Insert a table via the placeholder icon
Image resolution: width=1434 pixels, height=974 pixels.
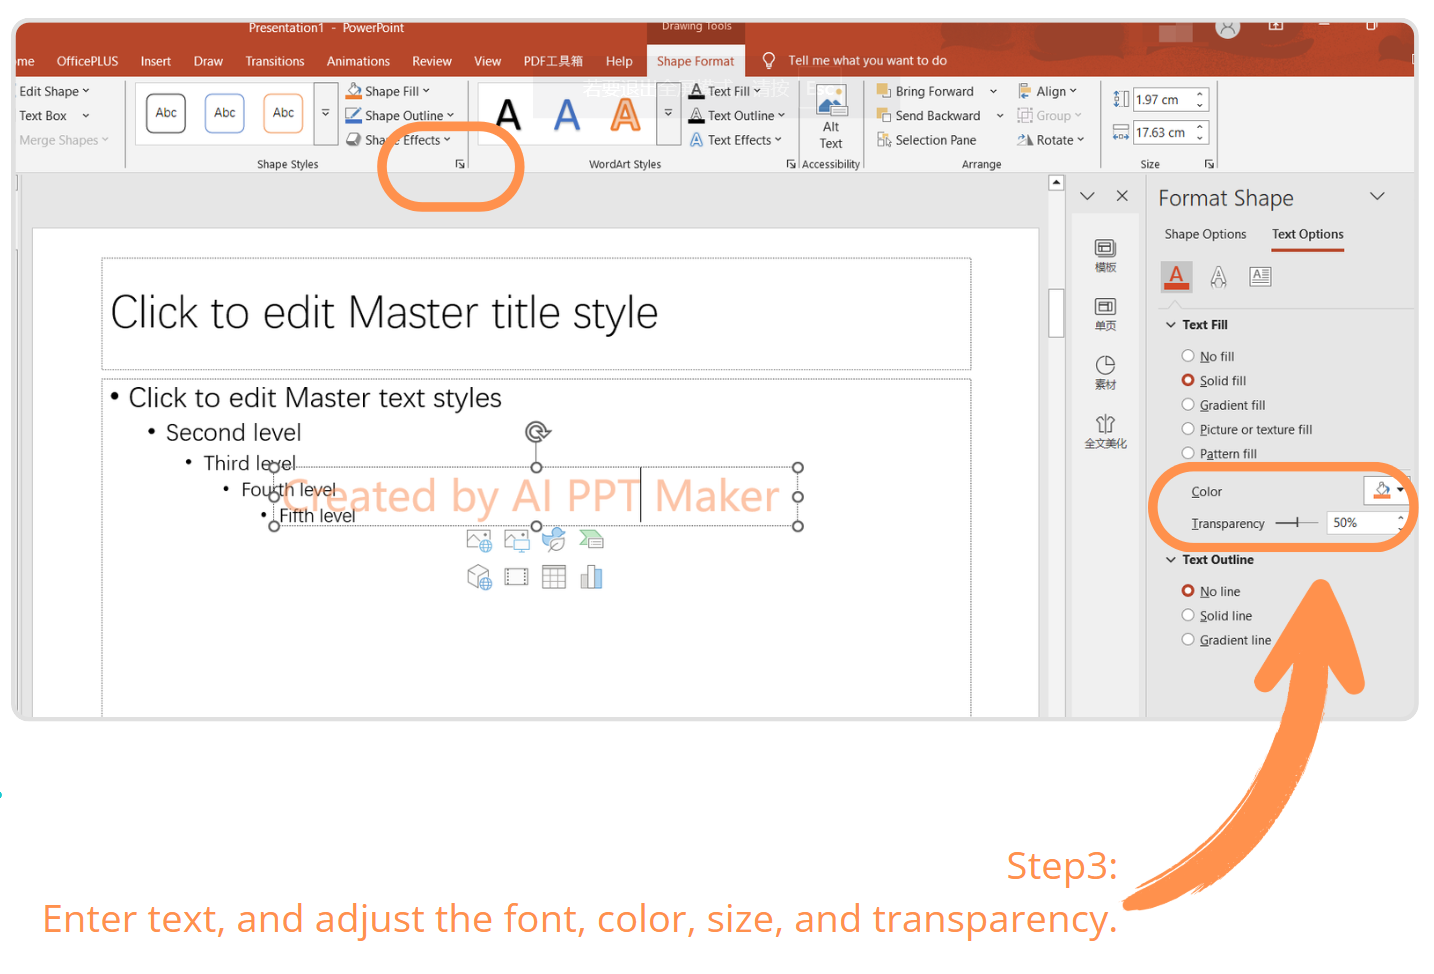click(x=554, y=577)
